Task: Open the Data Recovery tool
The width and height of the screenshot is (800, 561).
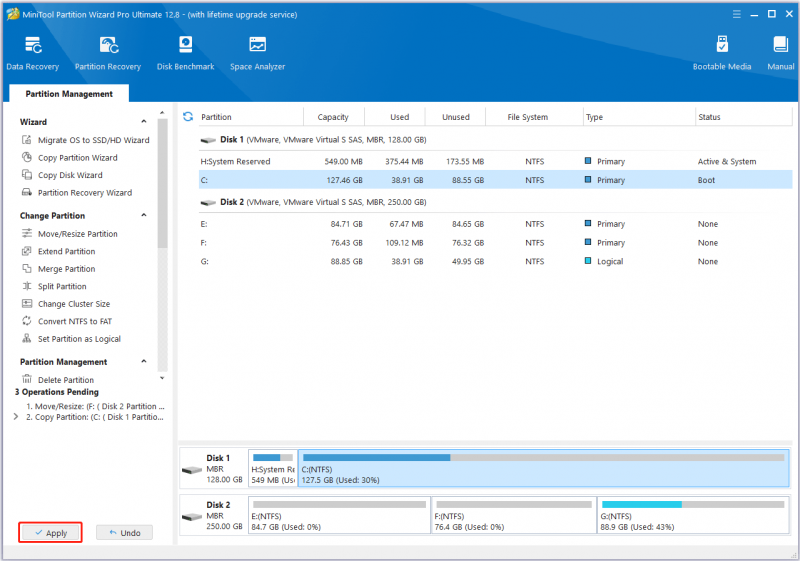Action: click(x=33, y=53)
